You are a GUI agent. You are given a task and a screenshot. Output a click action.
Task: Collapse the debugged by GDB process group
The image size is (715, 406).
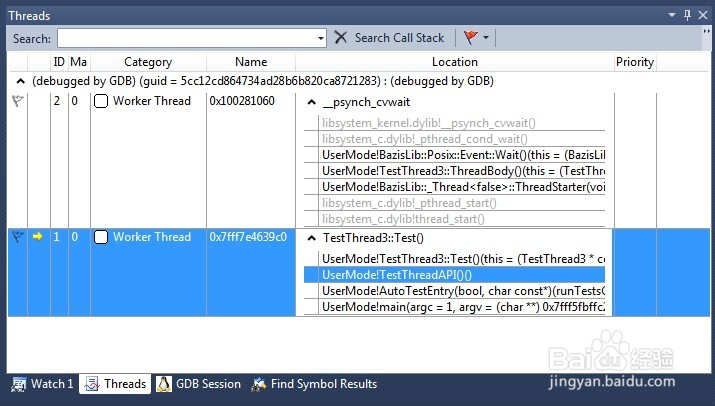pyautogui.click(x=20, y=82)
